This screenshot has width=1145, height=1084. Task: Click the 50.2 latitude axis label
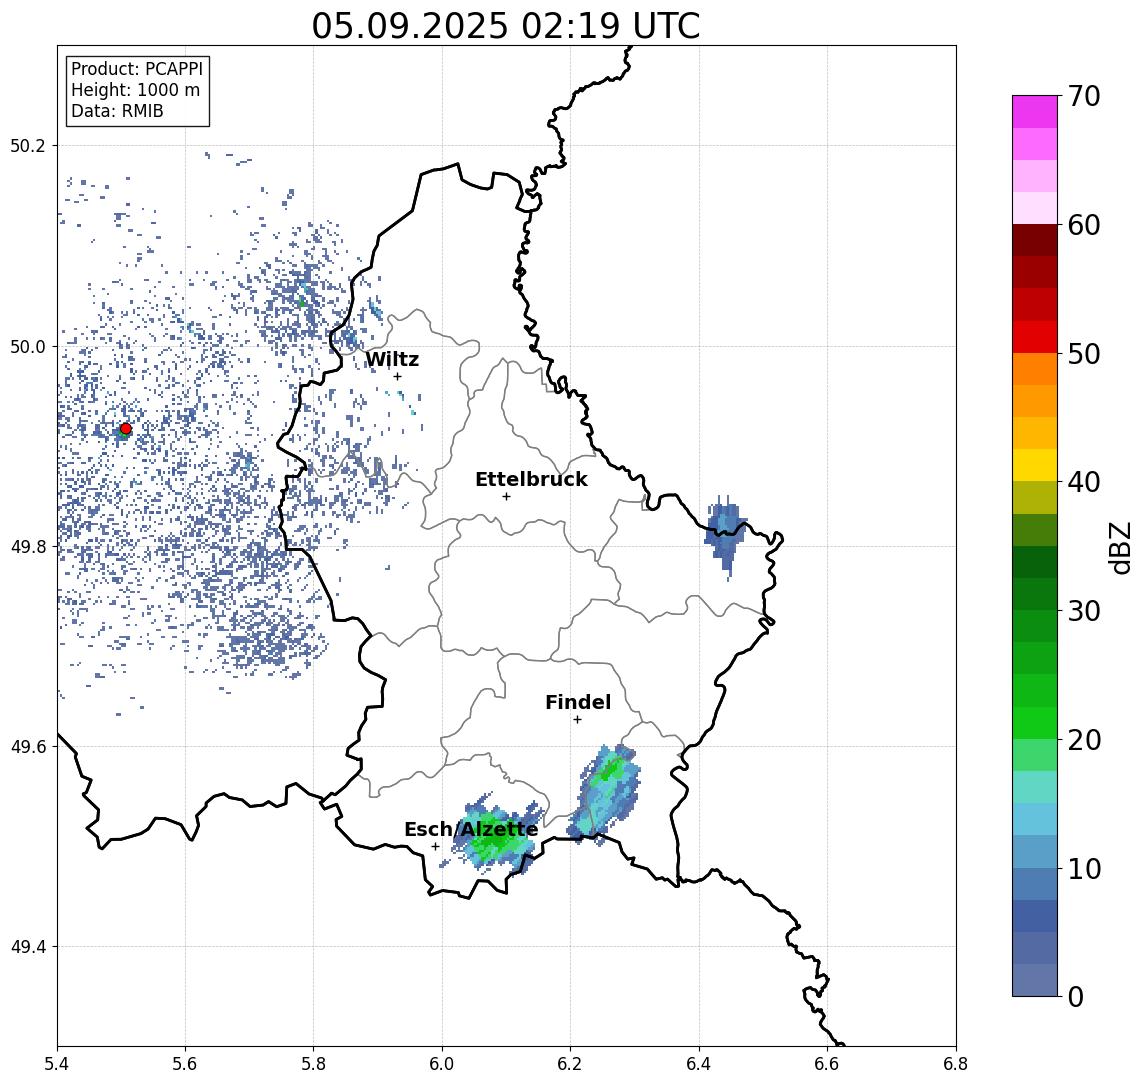pyautogui.click(x=28, y=145)
